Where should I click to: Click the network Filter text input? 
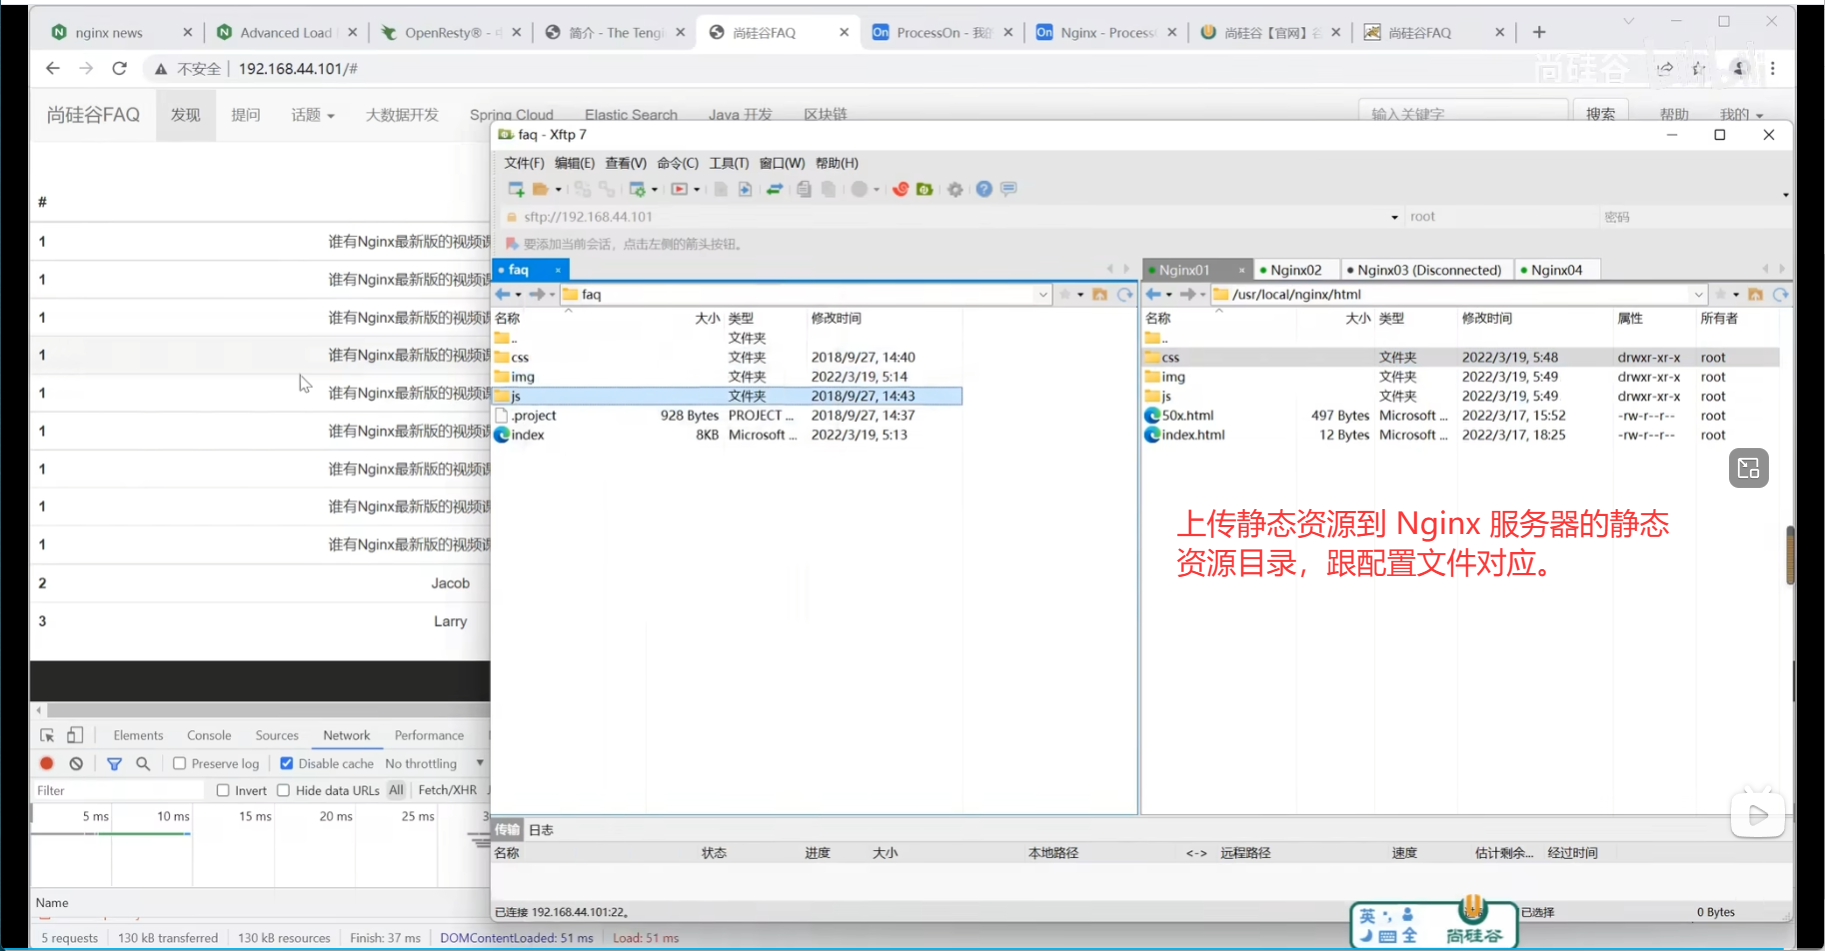(120, 790)
